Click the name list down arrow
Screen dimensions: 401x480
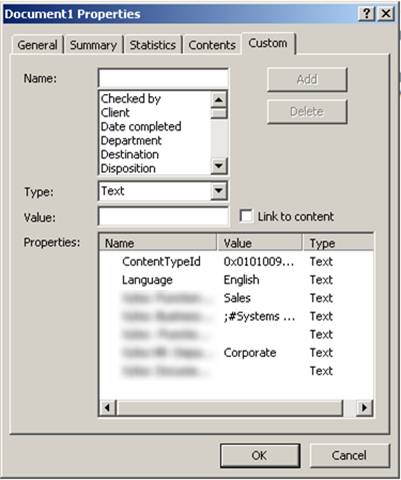219,166
